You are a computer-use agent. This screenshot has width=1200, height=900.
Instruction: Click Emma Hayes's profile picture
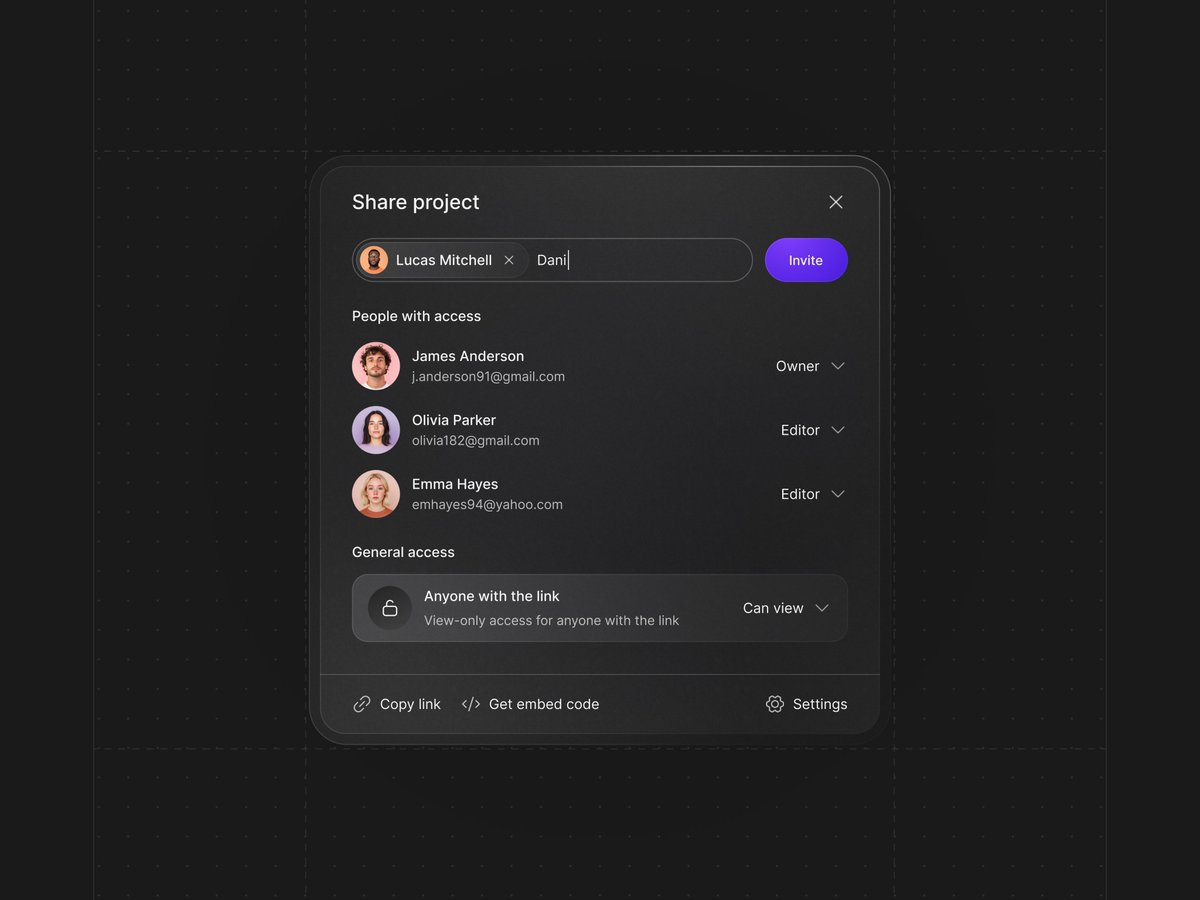click(375, 493)
